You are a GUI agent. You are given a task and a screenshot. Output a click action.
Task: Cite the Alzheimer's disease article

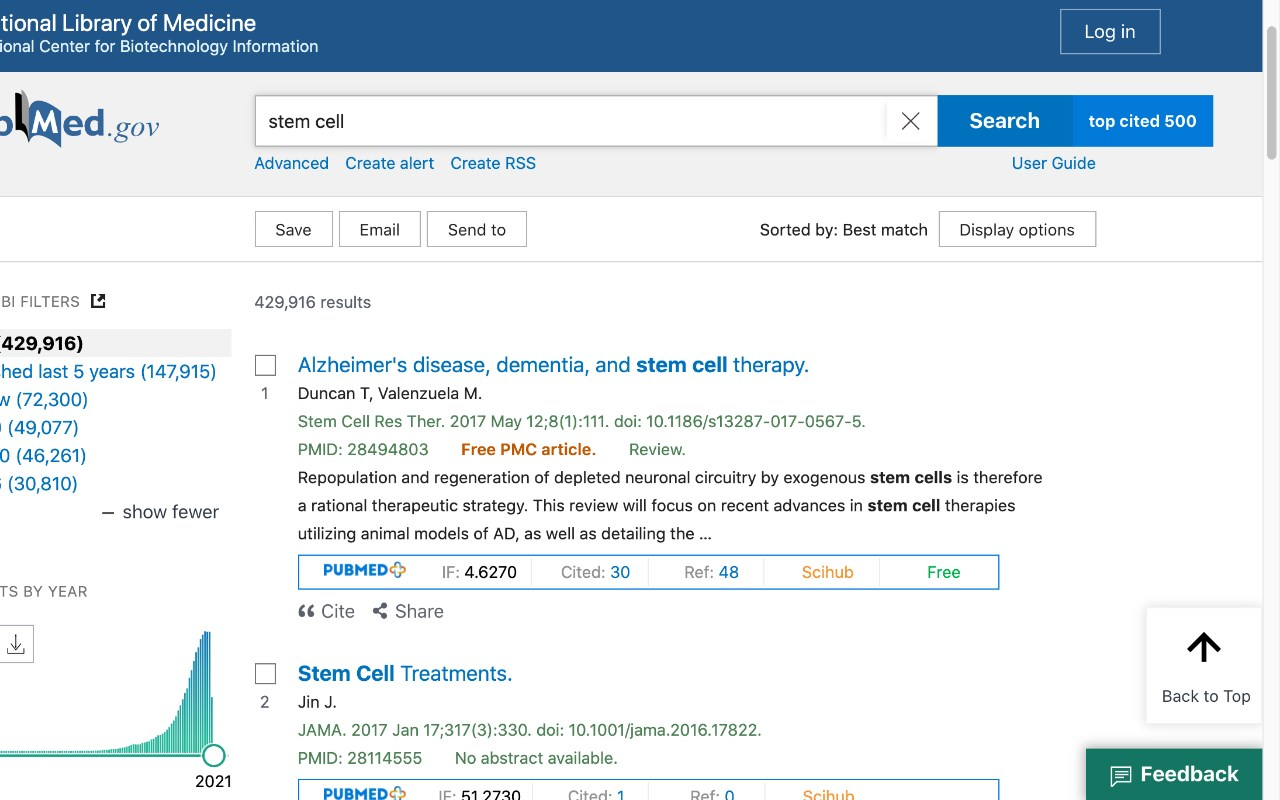coord(327,611)
